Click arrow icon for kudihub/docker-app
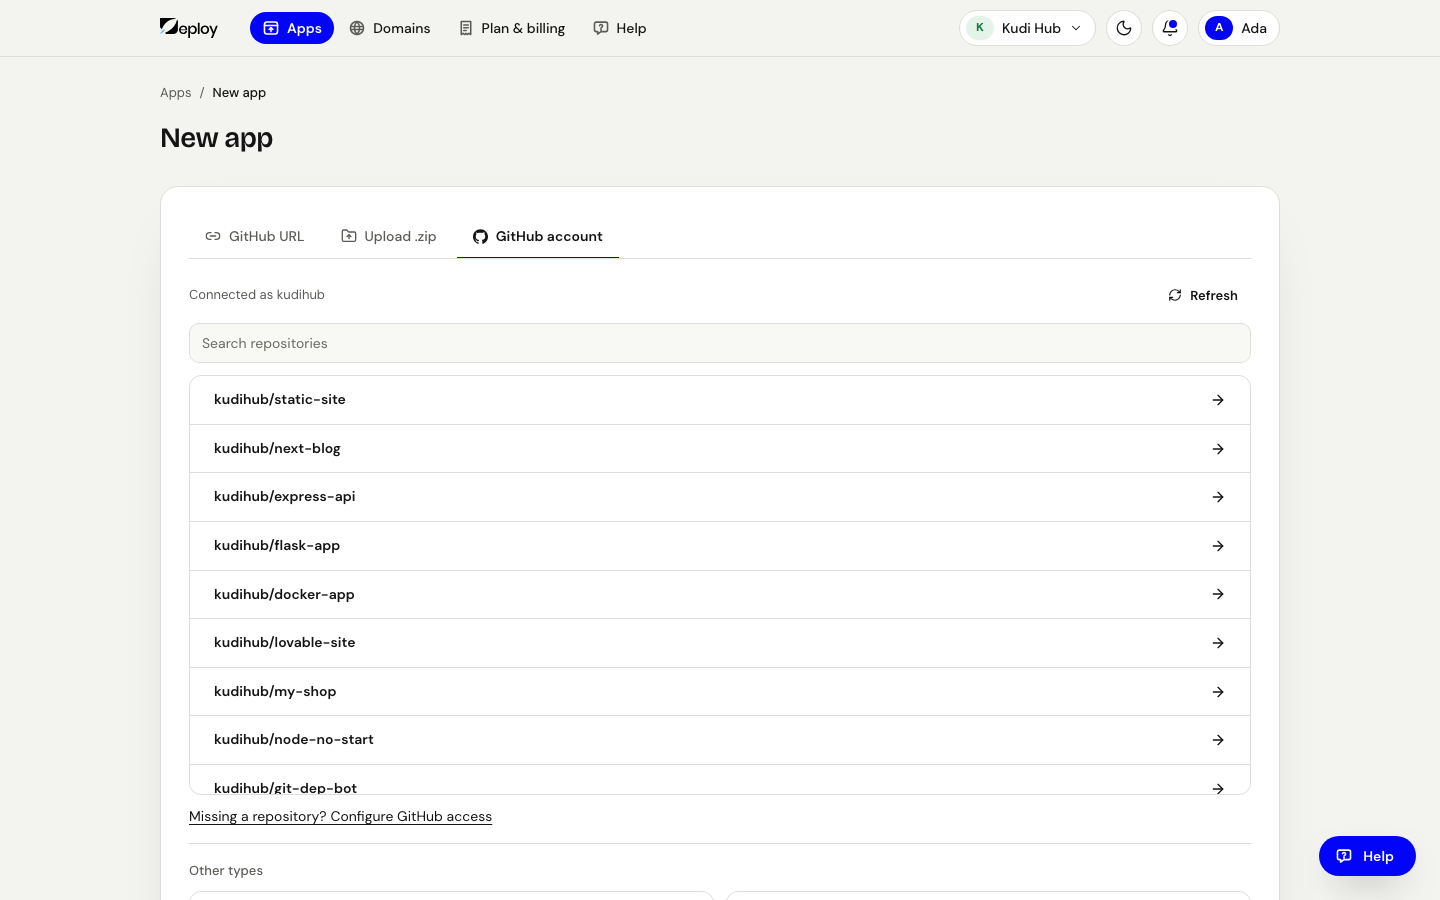Image resolution: width=1440 pixels, height=900 pixels. [x=1218, y=594]
